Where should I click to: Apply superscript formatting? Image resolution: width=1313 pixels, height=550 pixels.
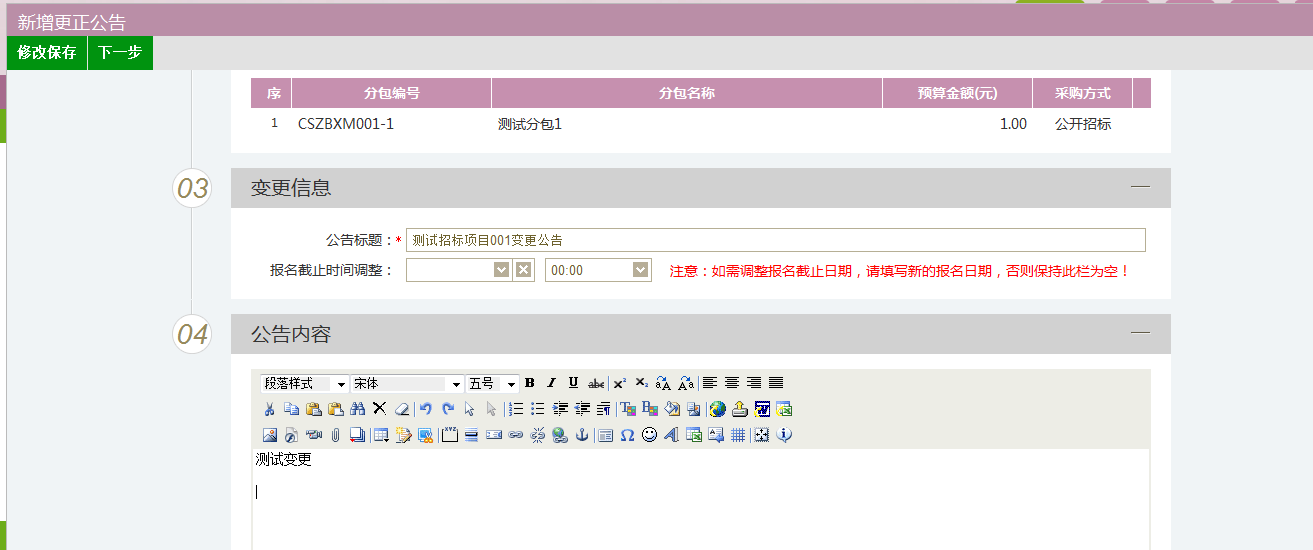(x=619, y=383)
